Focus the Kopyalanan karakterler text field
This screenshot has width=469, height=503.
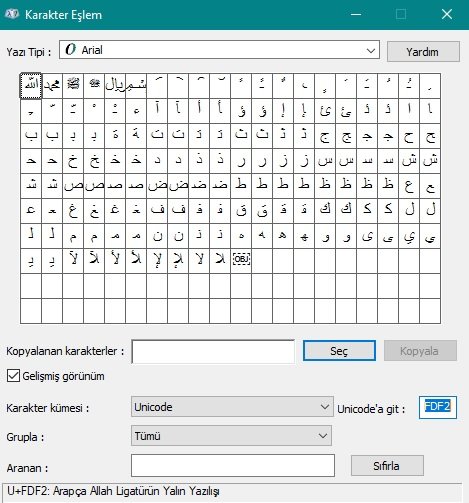pos(213,352)
